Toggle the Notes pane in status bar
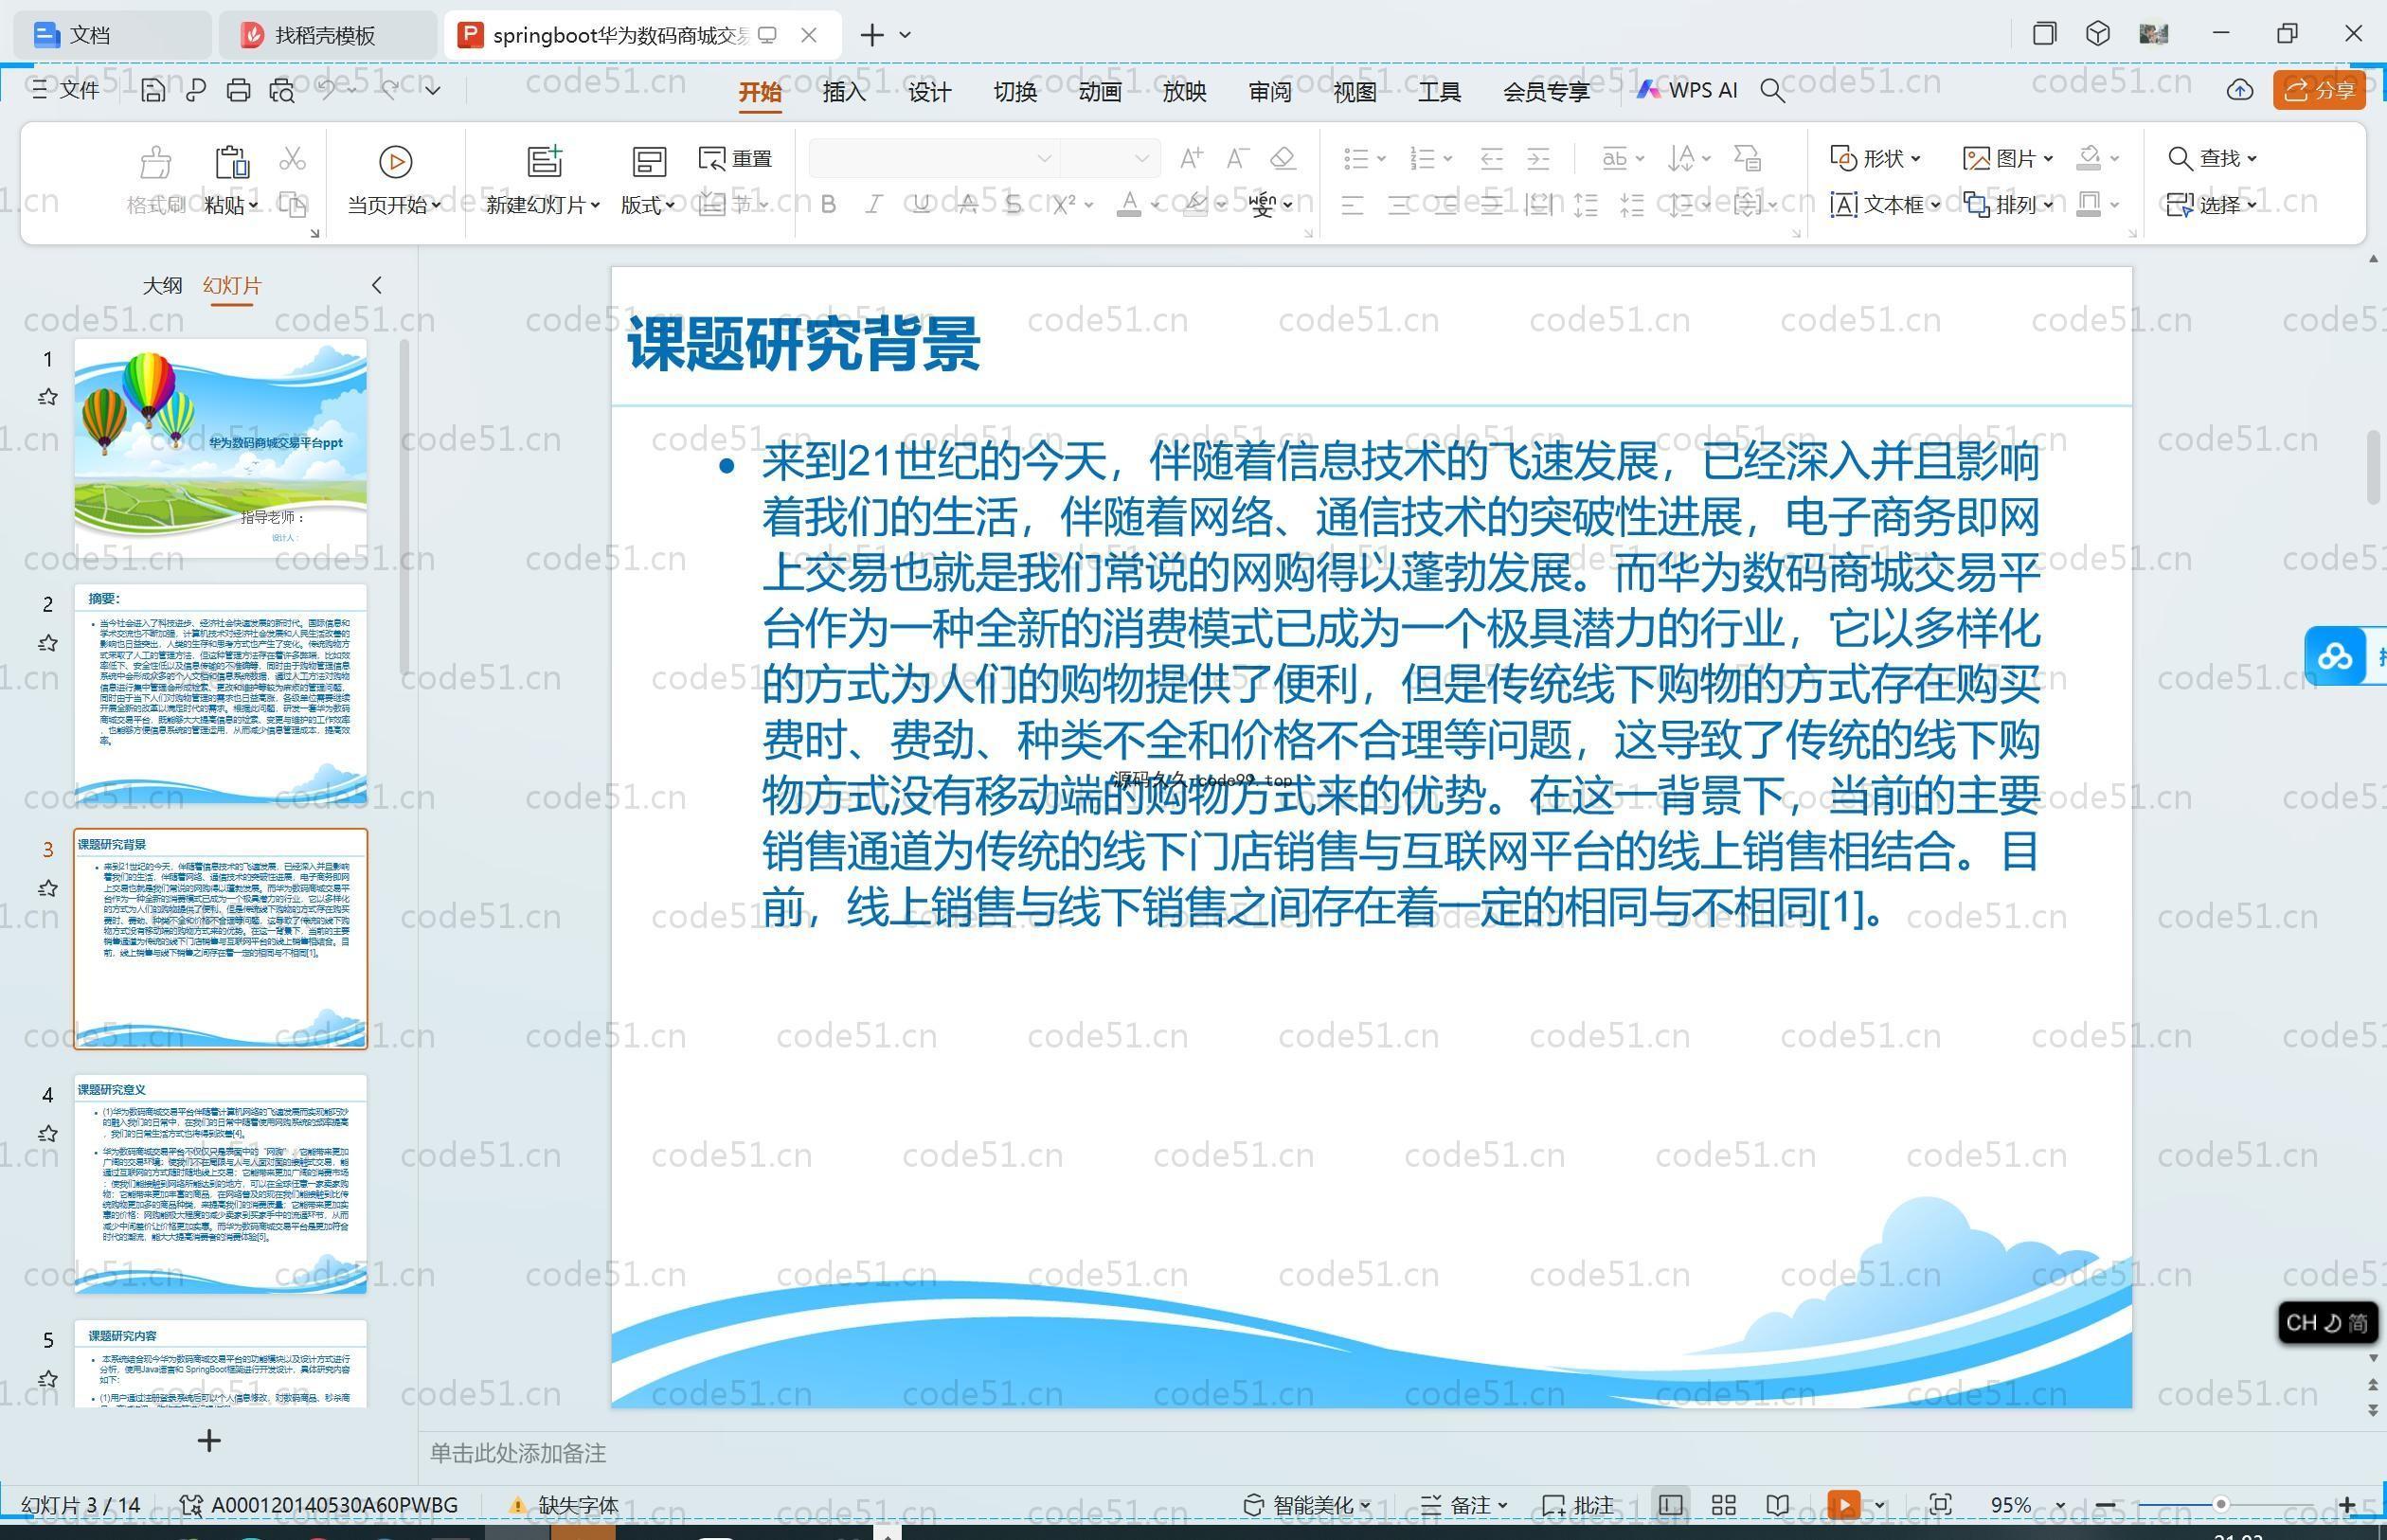The width and height of the screenshot is (2387, 1540). [1464, 1505]
